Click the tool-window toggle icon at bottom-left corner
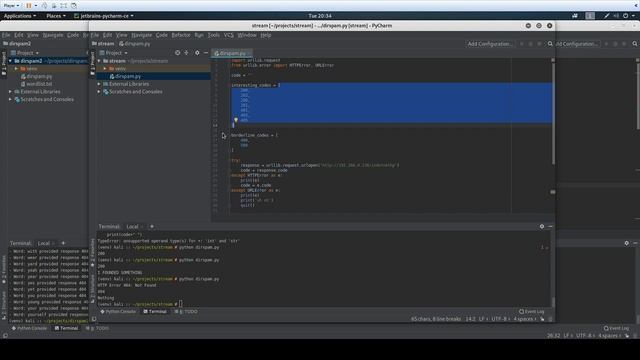Viewport: 640px width, 360px height. point(5,336)
